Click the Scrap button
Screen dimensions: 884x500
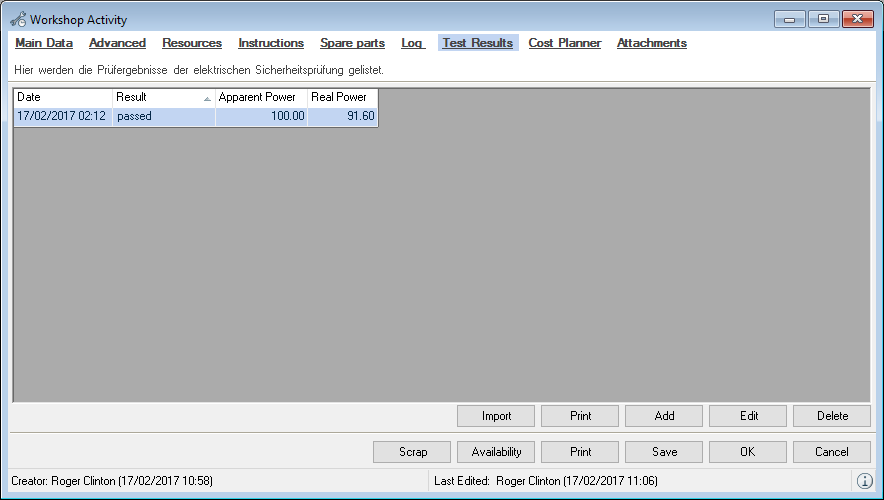tap(413, 452)
